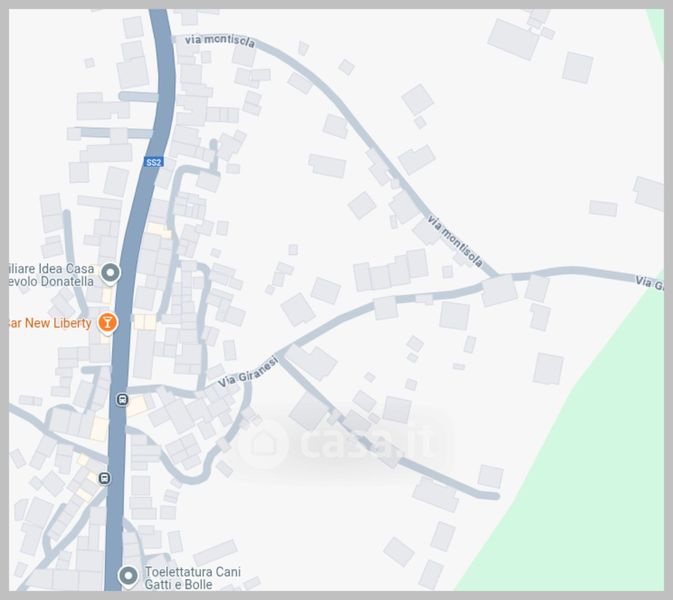
Task: Click the bus stop icon near Via Giranesi junction
Action: tap(122, 400)
